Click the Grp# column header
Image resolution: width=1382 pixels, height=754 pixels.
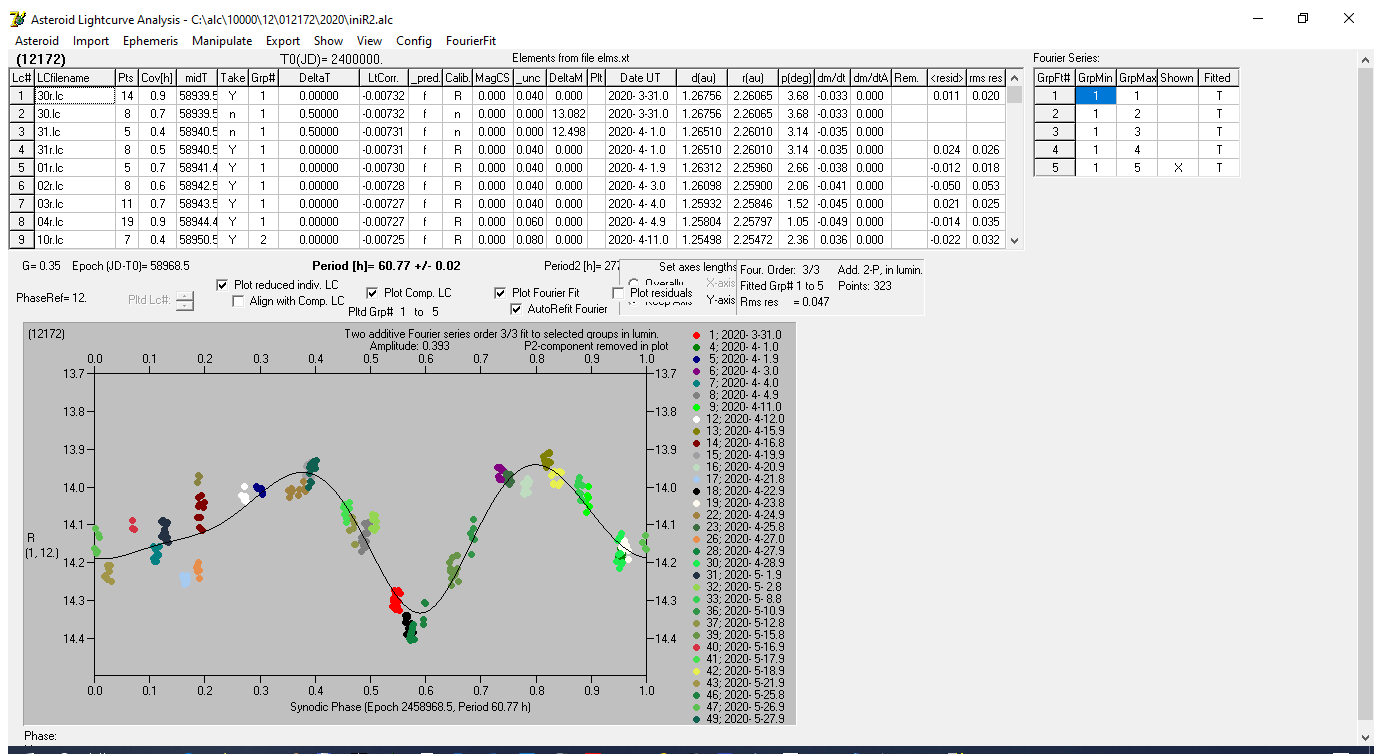coord(263,77)
